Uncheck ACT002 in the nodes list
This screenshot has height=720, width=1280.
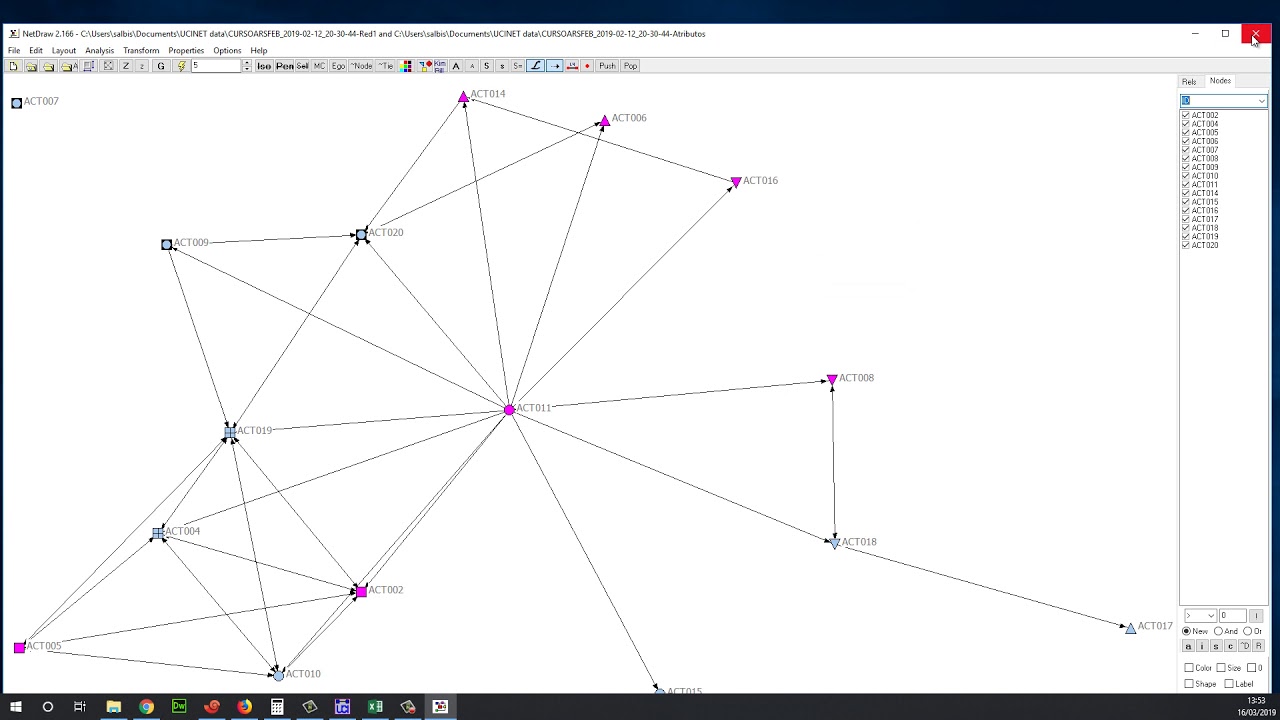pos(1186,115)
